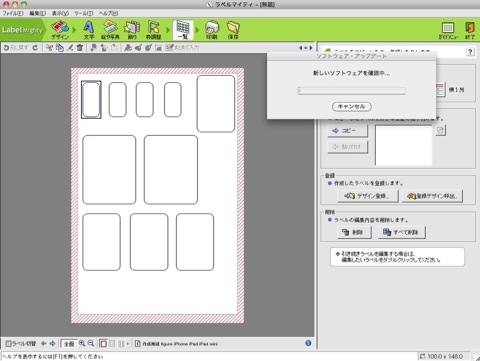Open the small dropdown arrow in the bottom toolbar
Viewport: 480px width, 361px height.
[x=128, y=344]
